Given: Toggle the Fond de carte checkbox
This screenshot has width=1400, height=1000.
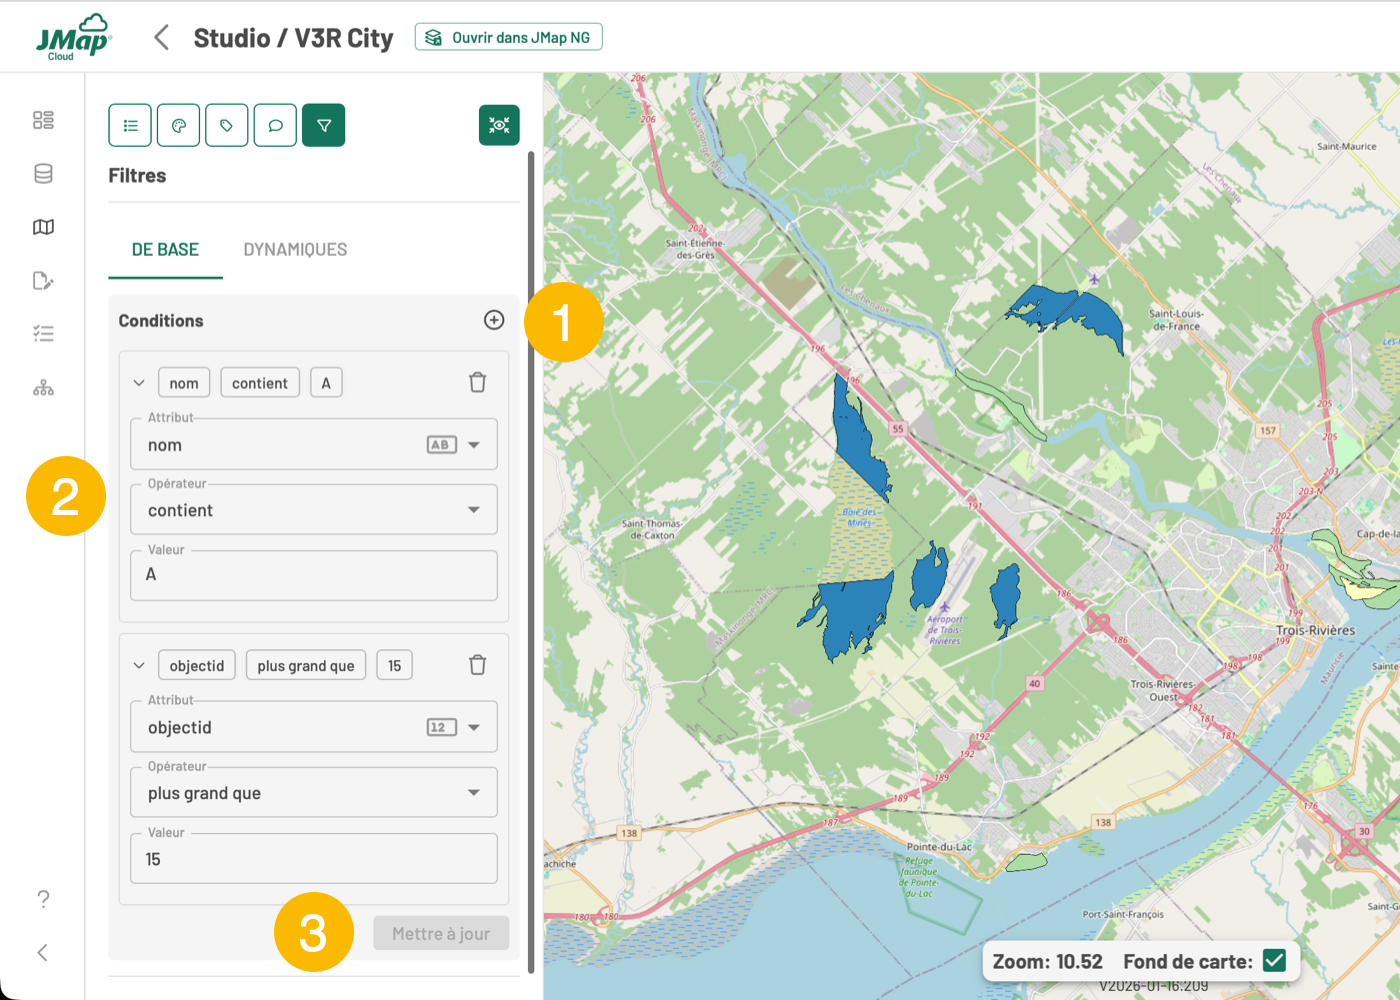Looking at the screenshot, I should pos(1274,961).
